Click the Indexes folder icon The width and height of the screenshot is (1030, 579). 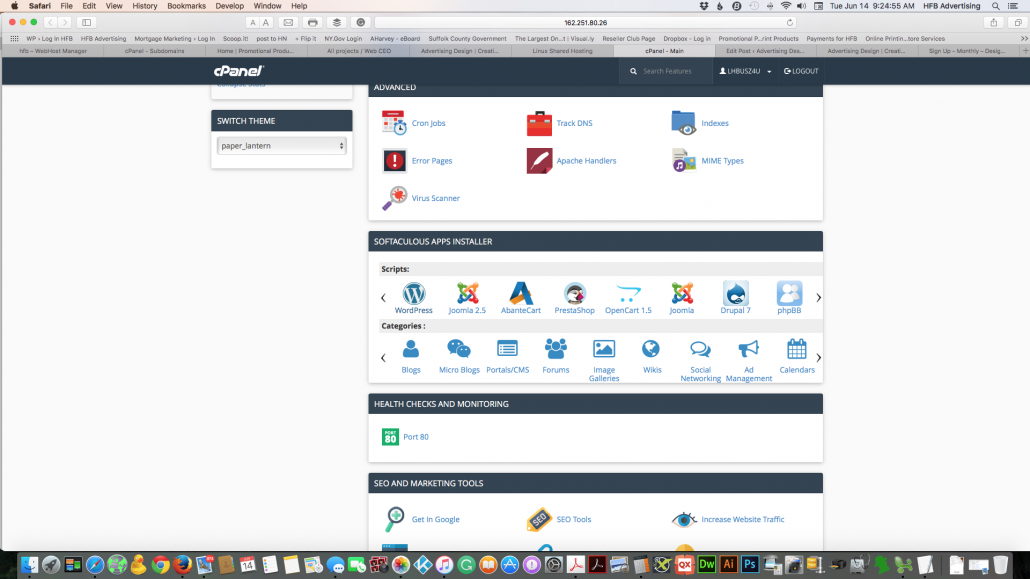point(684,123)
